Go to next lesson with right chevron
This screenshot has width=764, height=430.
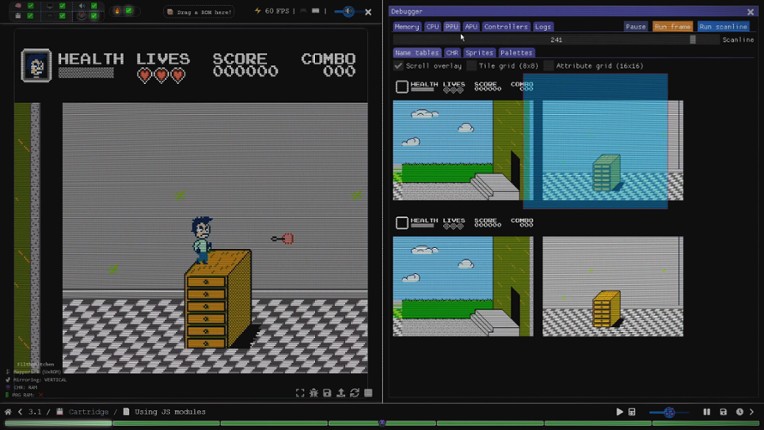click(x=752, y=412)
